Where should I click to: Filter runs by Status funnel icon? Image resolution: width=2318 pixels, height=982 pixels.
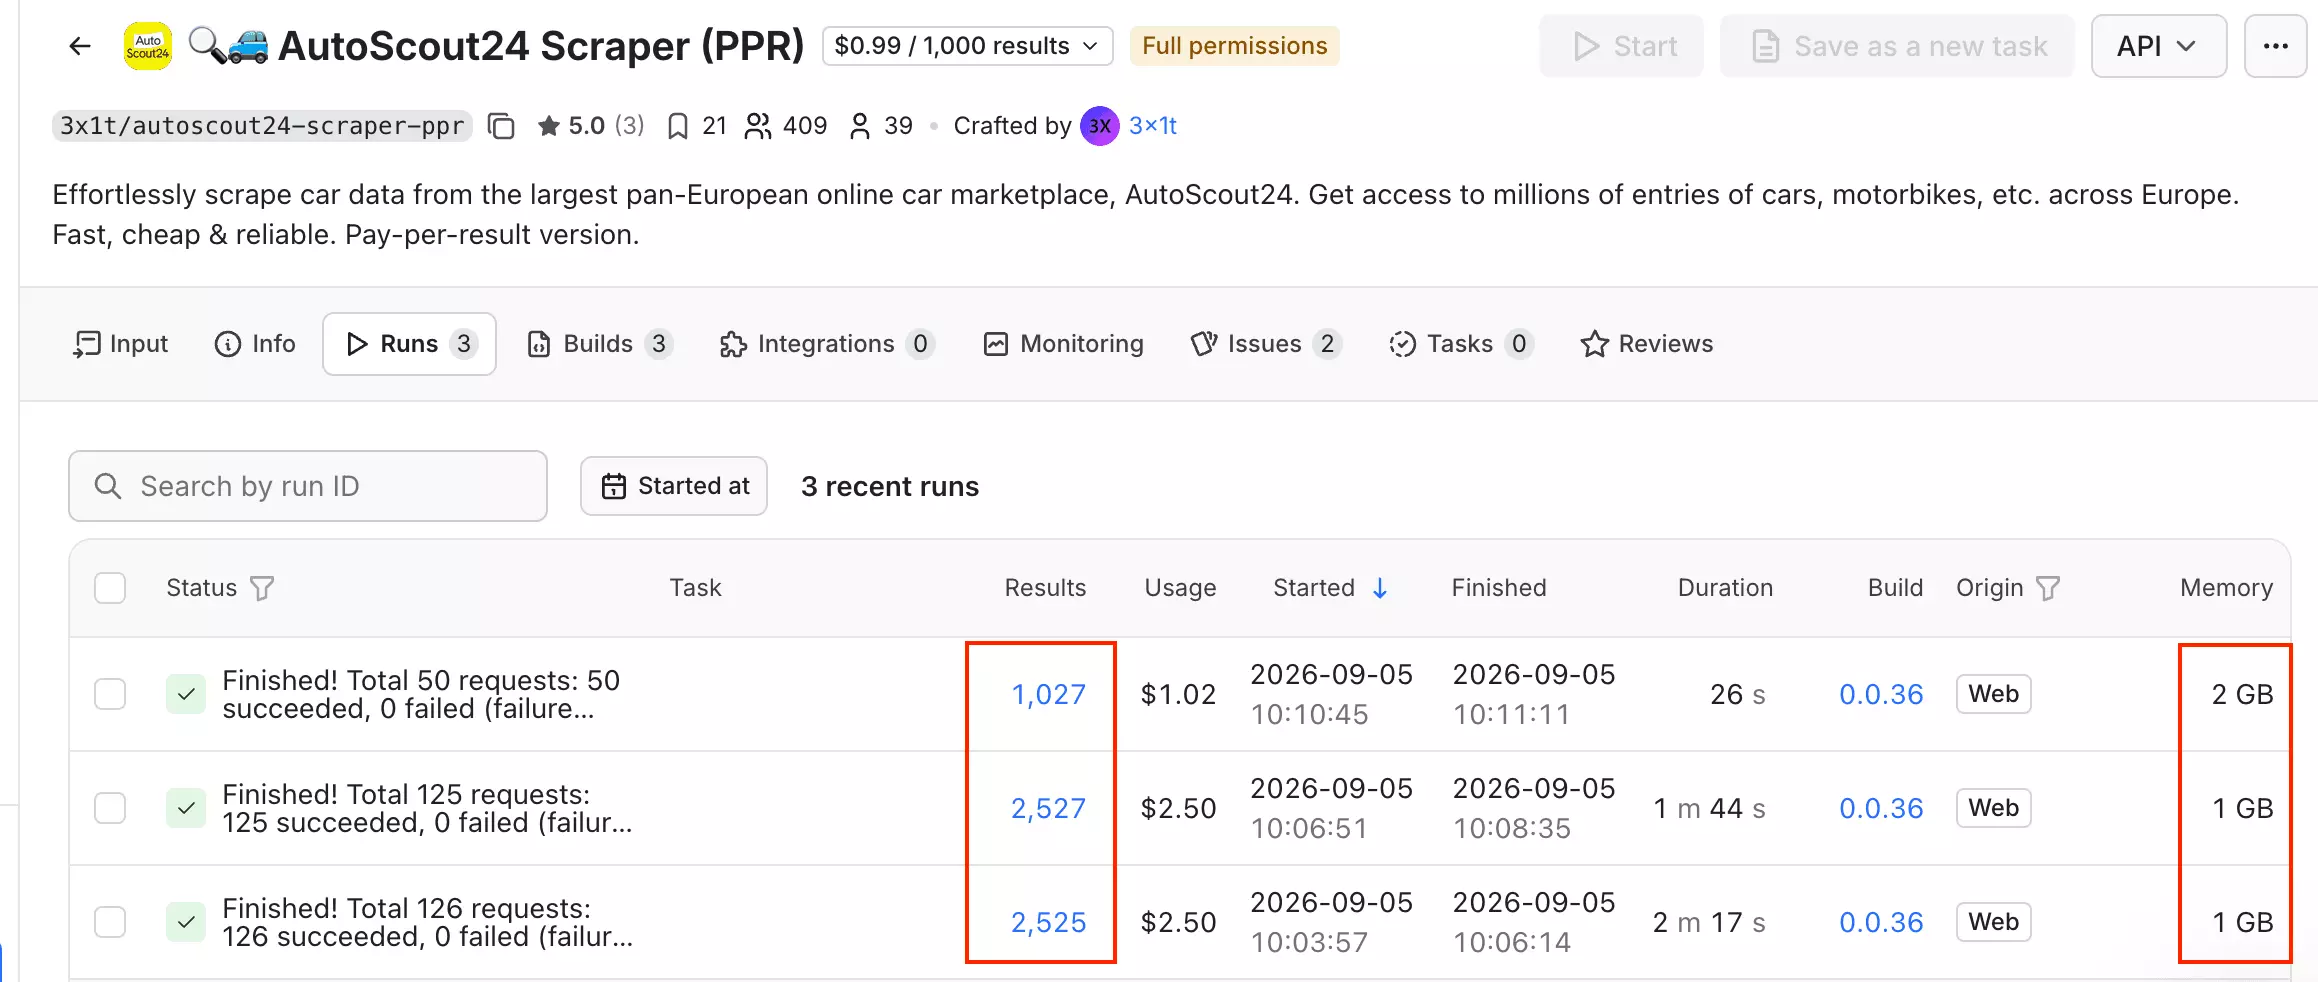[262, 588]
